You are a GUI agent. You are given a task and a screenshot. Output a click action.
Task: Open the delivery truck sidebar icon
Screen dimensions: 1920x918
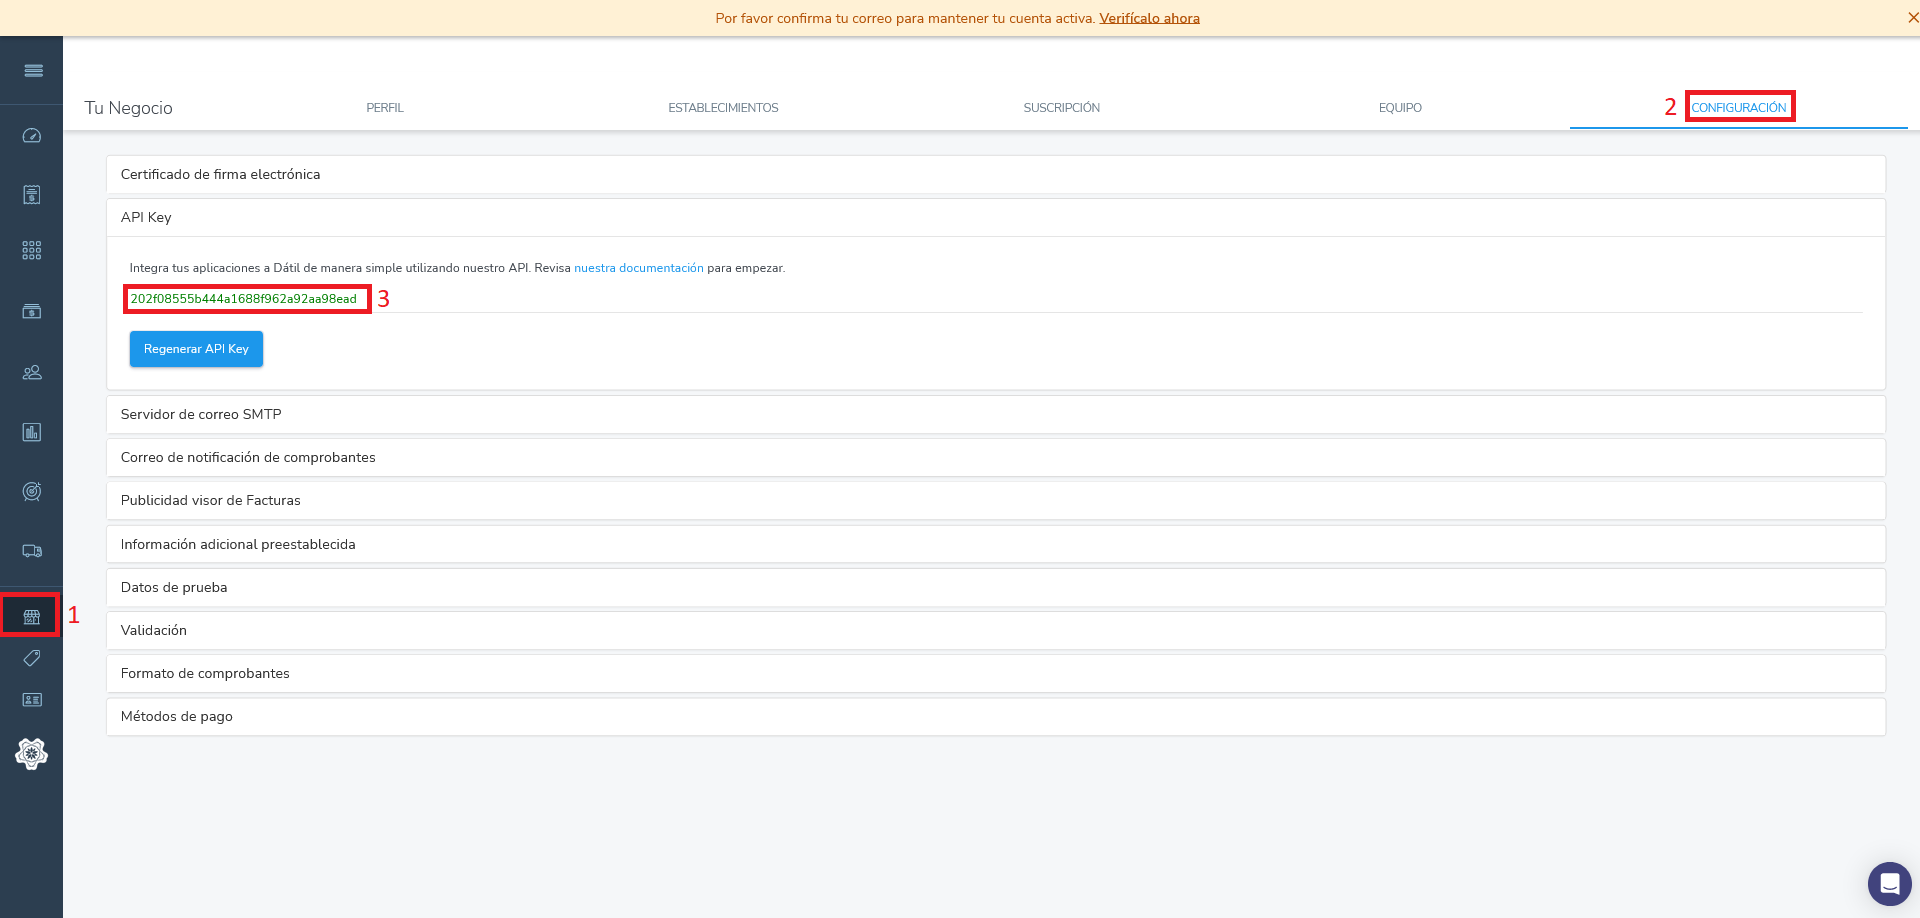tap(32, 551)
